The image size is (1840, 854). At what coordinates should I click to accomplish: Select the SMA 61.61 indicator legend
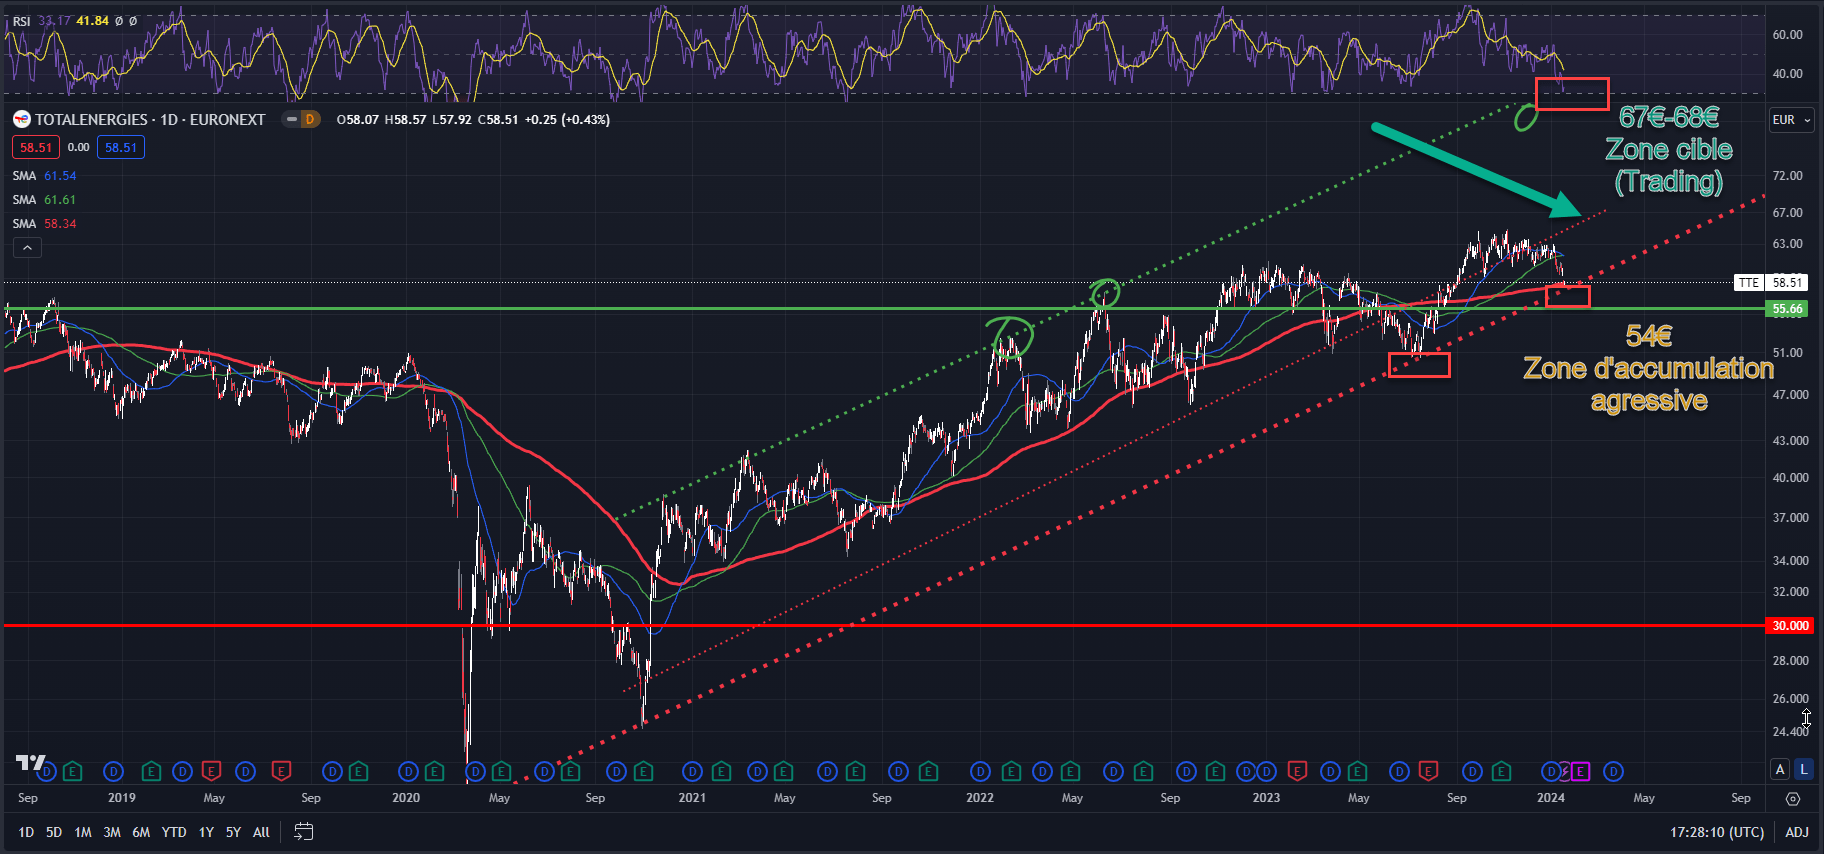[x=44, y=200]
